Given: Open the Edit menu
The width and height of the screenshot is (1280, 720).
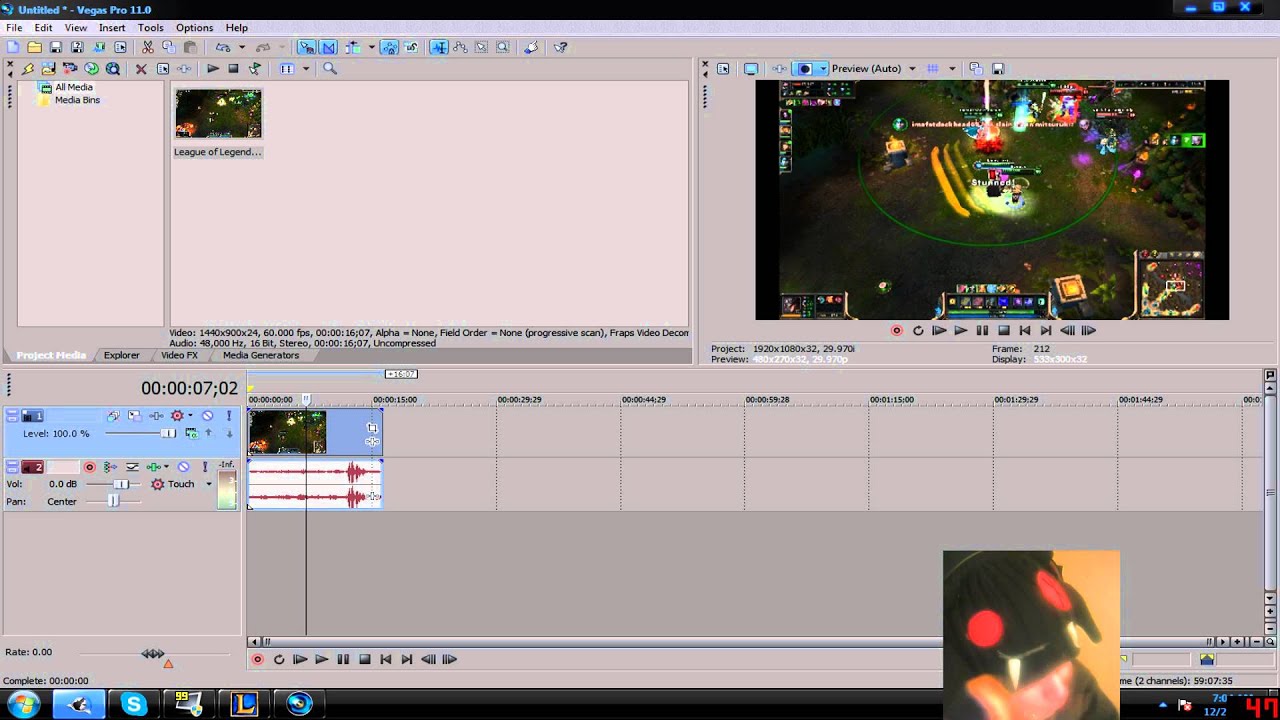Looking at the screenshot, I should click(44, 28).
